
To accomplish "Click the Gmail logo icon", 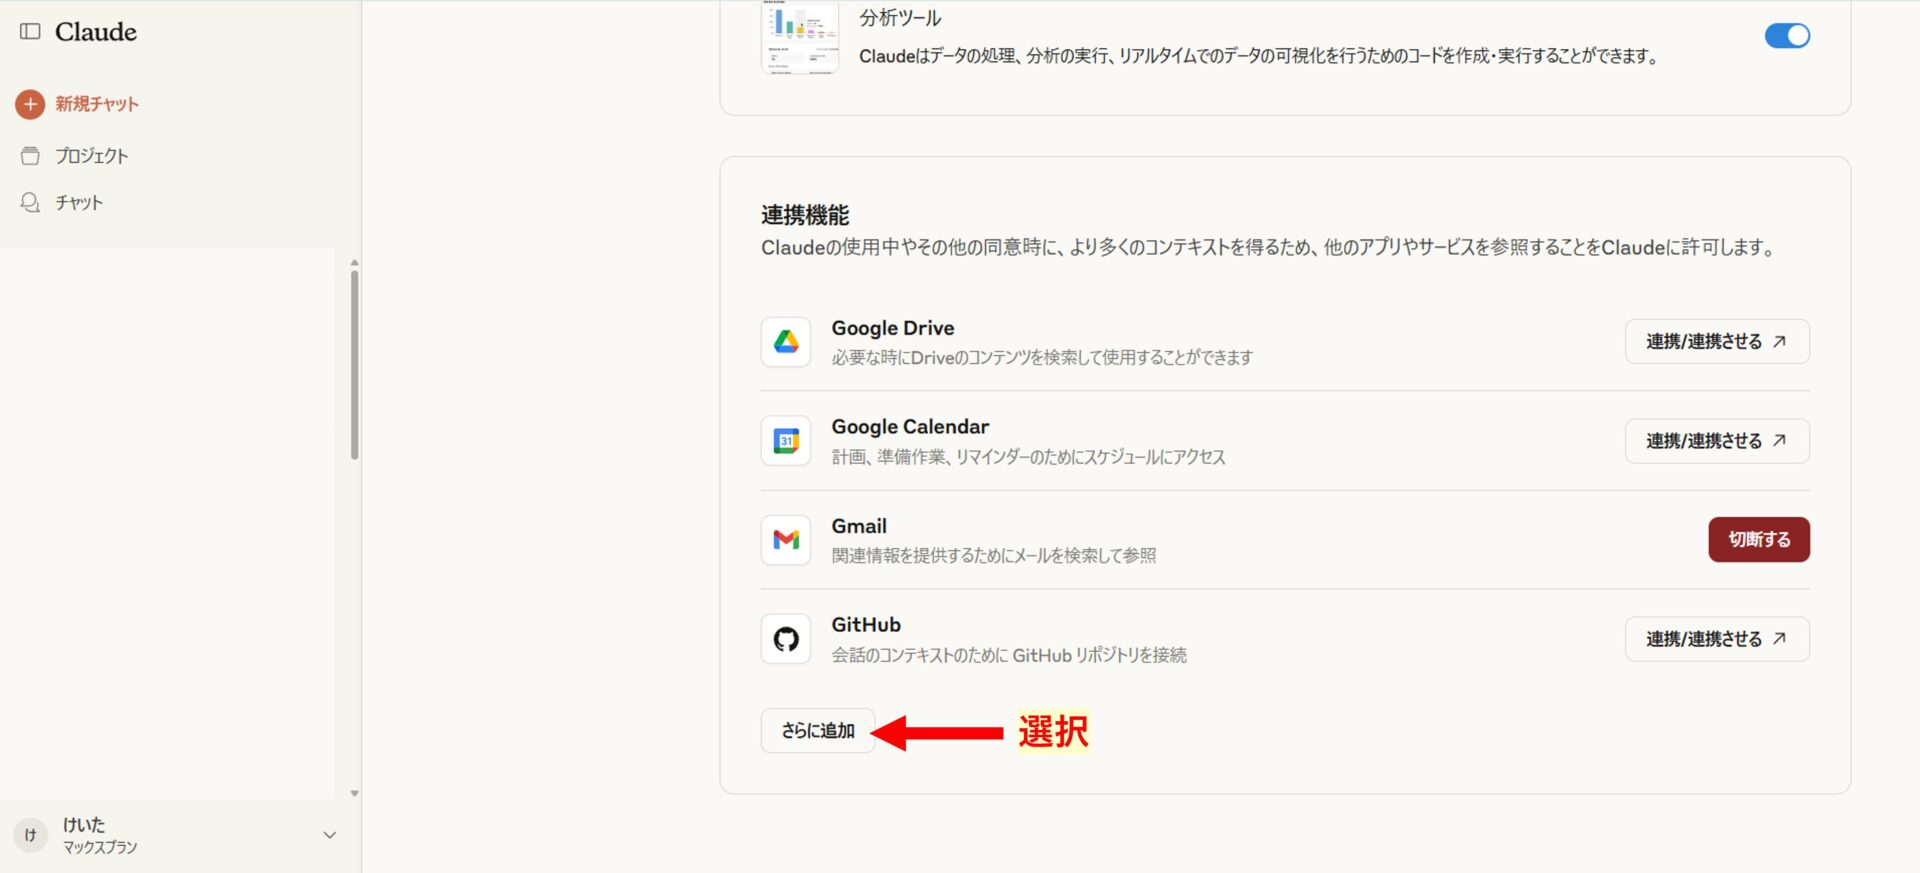I will click(x=786, y=540).
